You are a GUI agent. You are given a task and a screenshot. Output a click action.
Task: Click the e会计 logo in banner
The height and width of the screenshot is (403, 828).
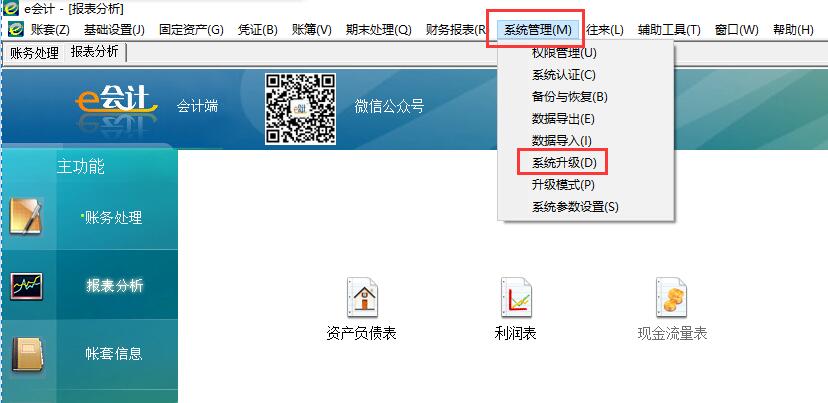[116, 100]
